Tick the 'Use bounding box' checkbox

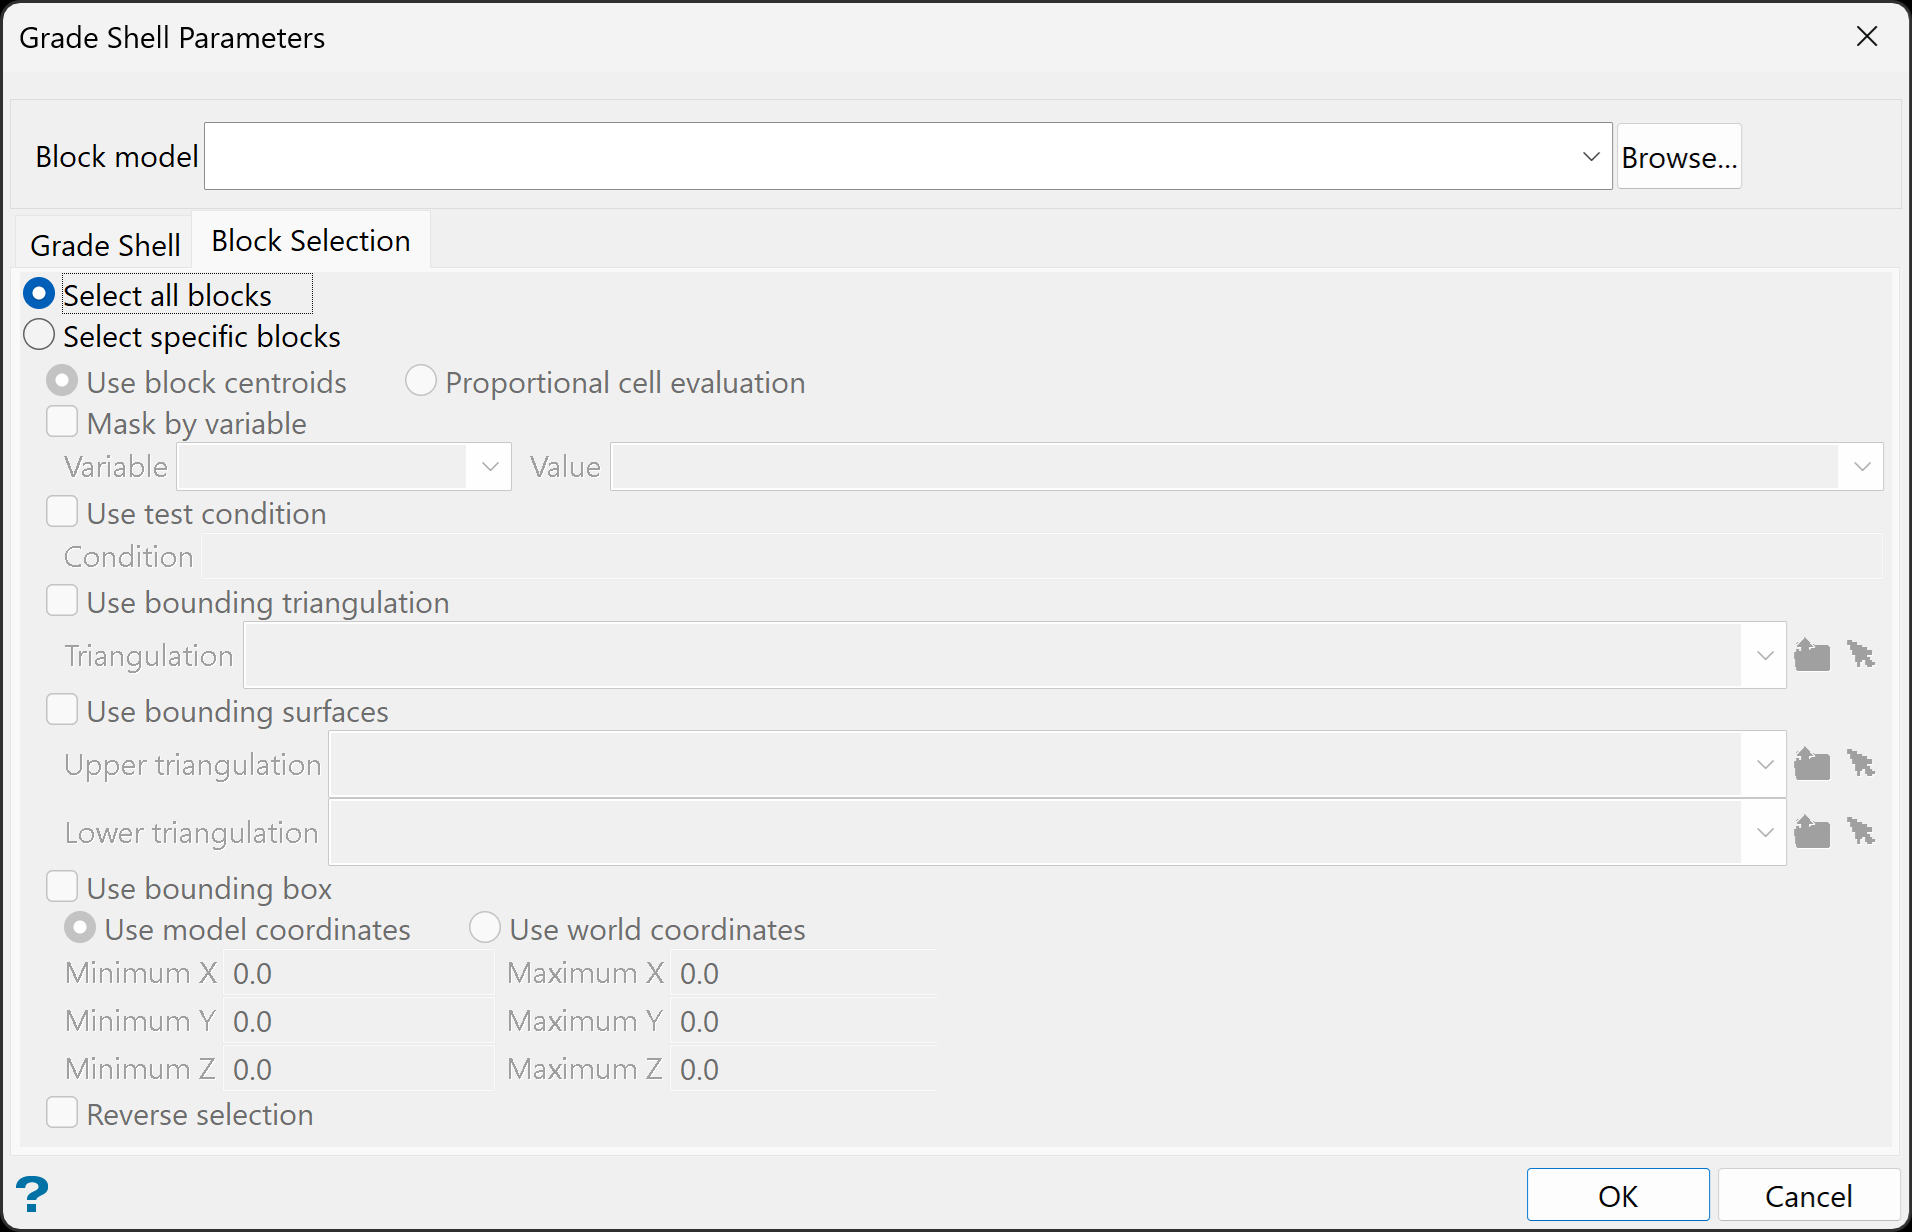(x=62, y=888)
